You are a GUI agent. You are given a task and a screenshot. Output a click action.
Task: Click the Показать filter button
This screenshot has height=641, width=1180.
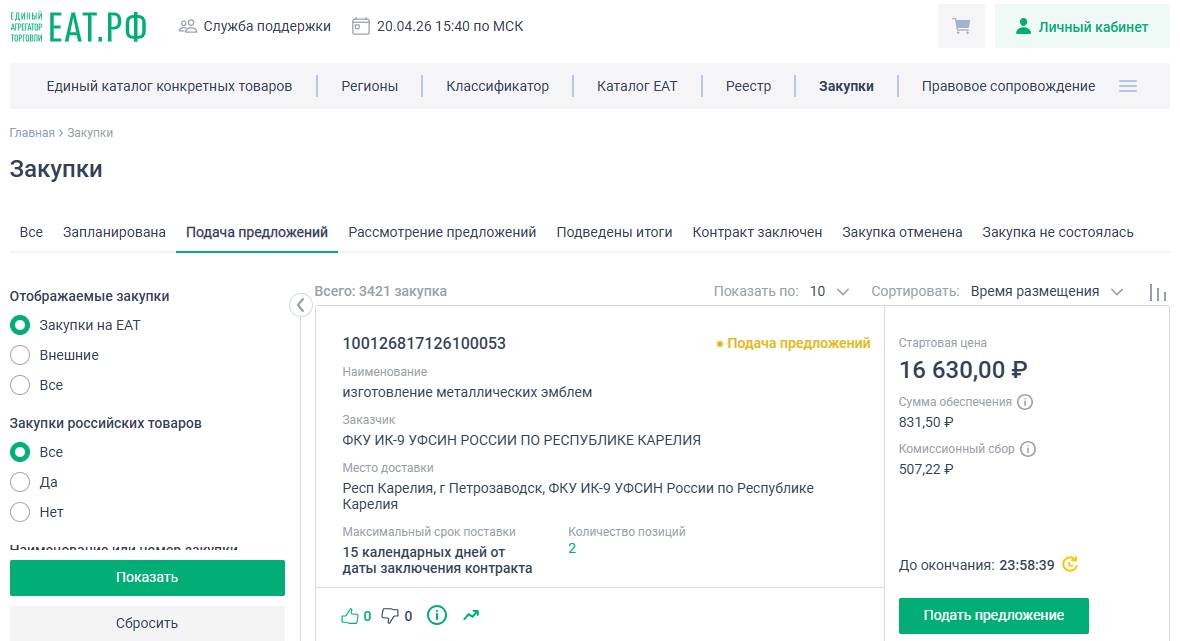(x=148, y=578)
